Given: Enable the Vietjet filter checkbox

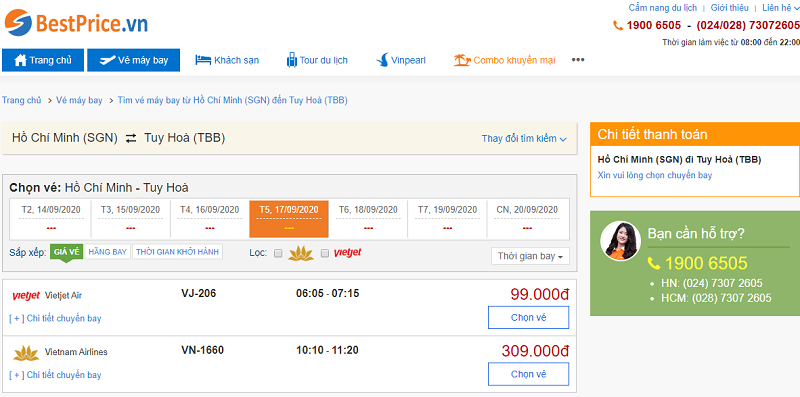Looking at the screenshot, I should [x=324, y=253].
